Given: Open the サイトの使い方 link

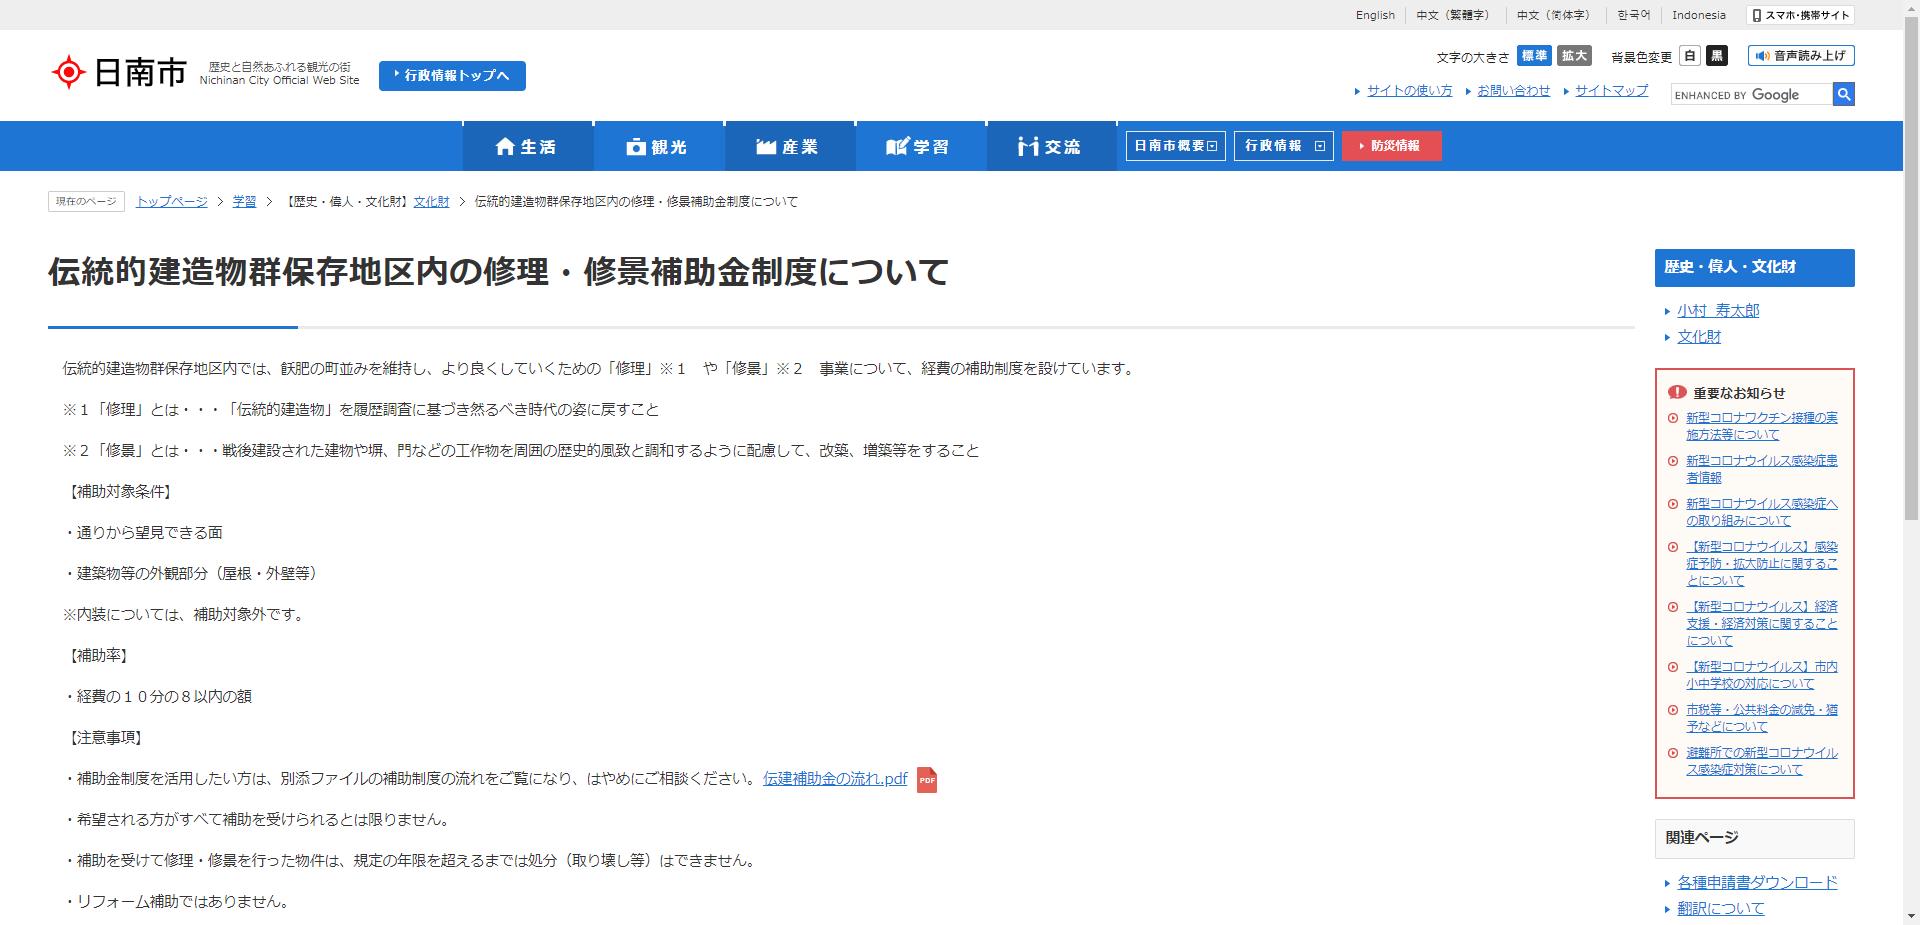Looking at the screenshot, I should pos(1409,90).
